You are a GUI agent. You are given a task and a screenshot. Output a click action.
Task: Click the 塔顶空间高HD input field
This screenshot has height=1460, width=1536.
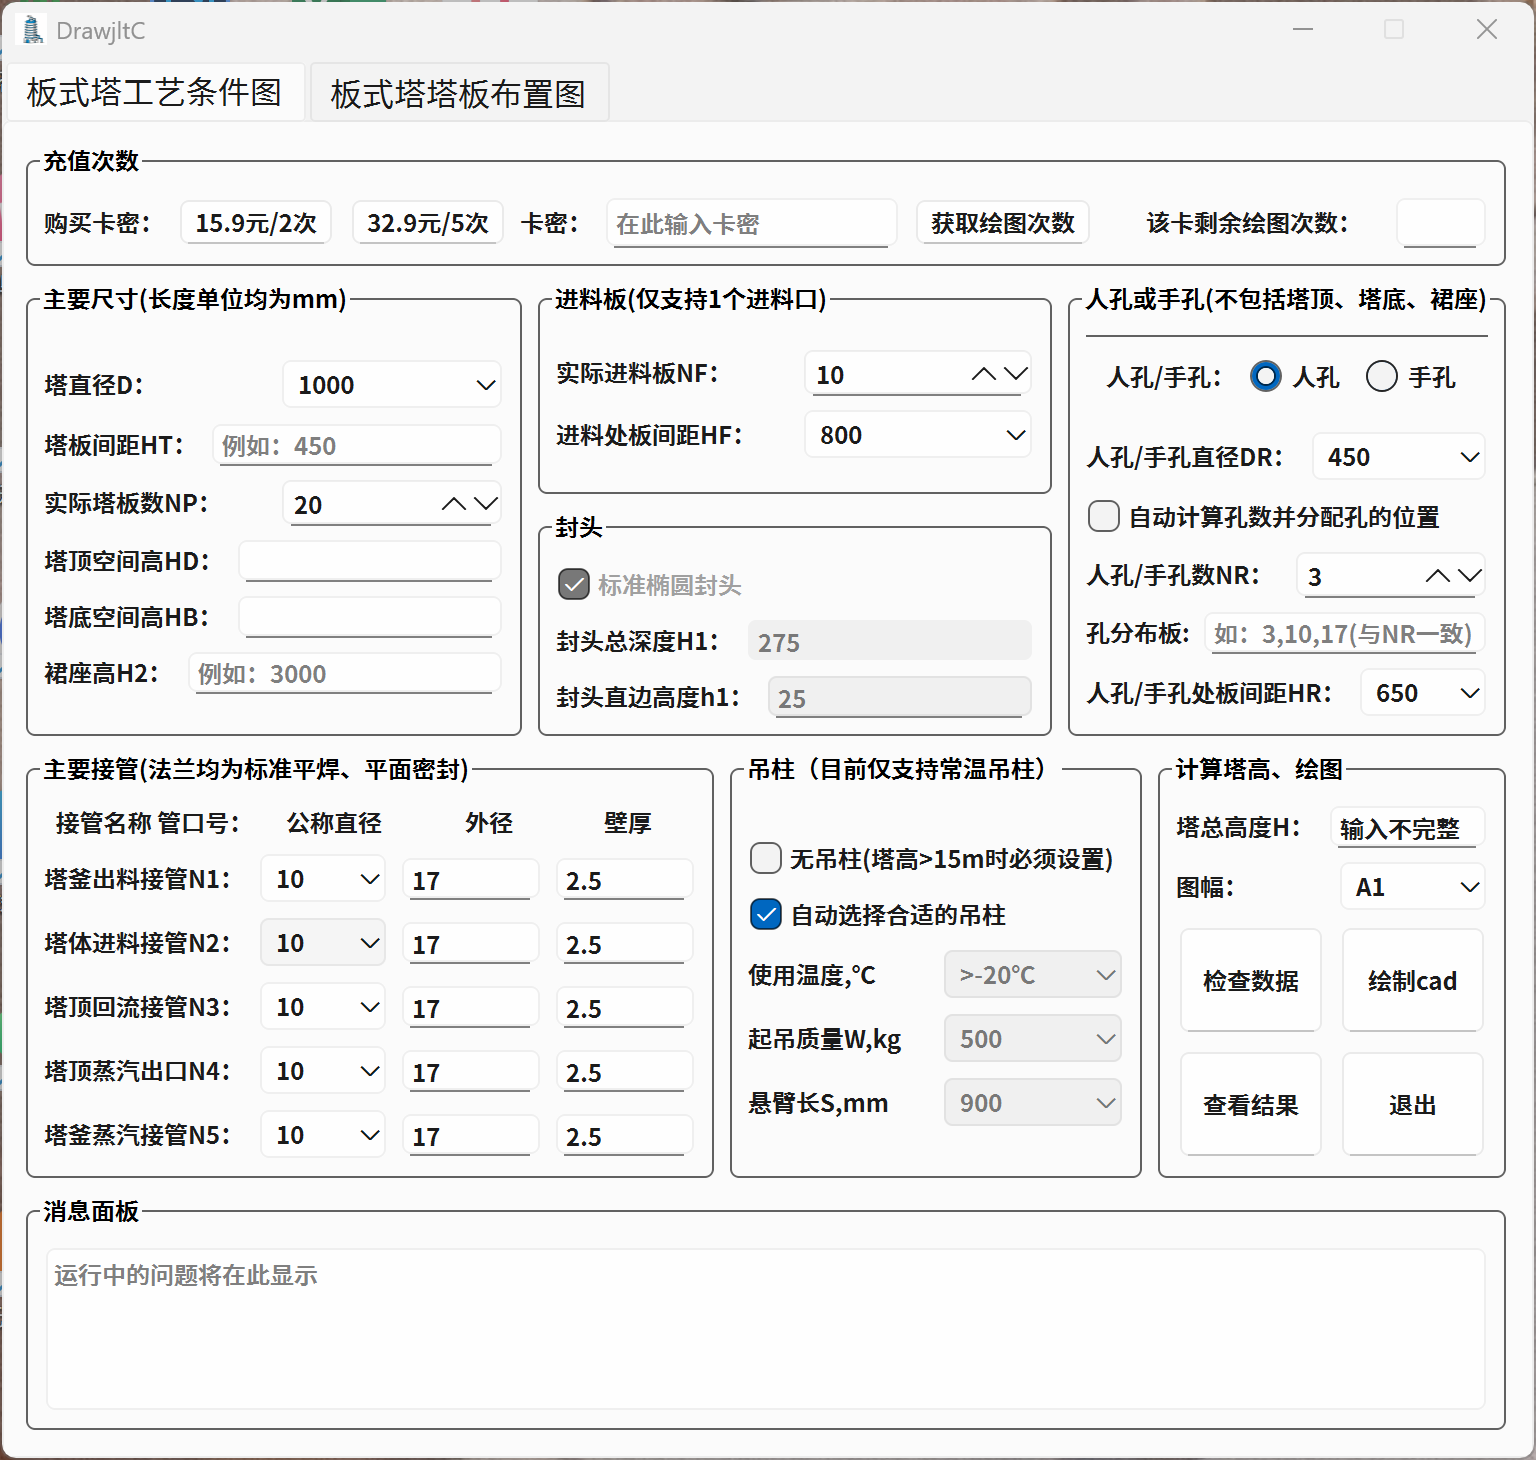coord(370,561)
